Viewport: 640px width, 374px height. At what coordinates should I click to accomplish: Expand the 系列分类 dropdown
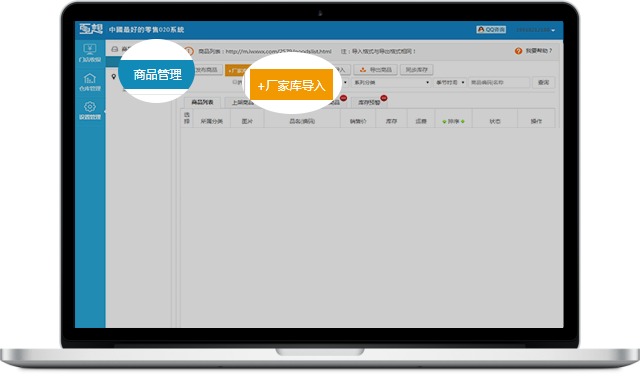(391, 82)
